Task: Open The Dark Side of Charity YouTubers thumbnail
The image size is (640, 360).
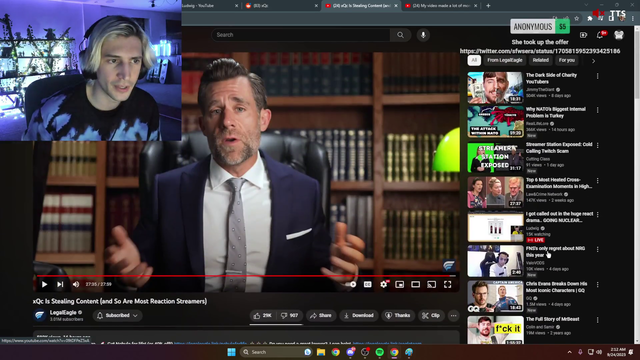Action: (495, 87)
